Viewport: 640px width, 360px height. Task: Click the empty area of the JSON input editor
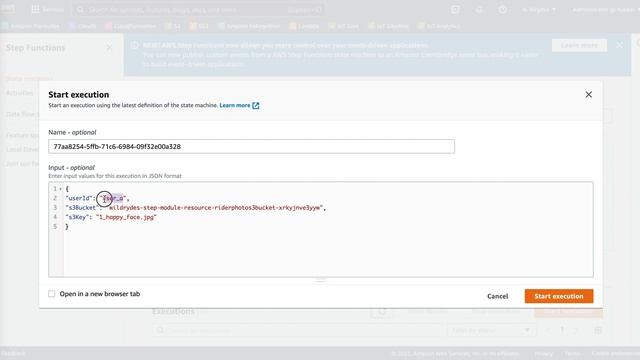tap(327, 253)
